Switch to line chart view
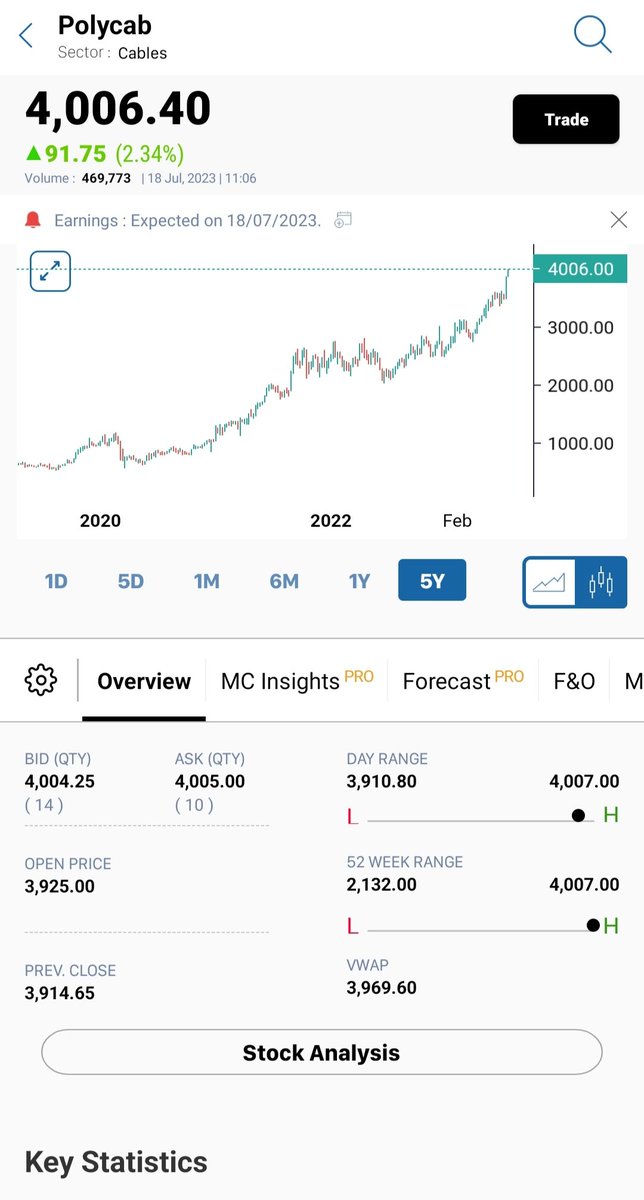 click(549, 582)
